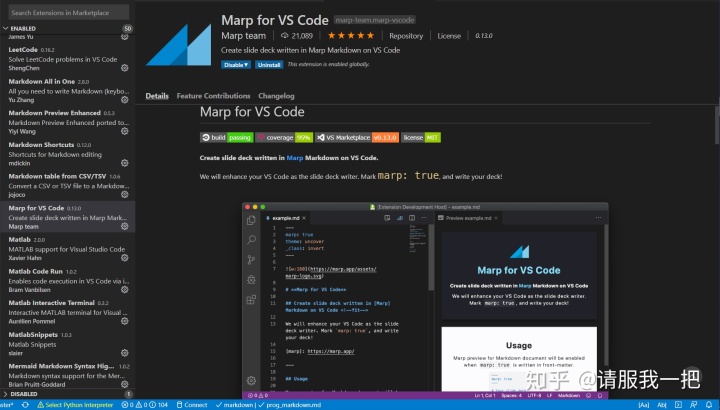The height and width of the screenshot is (410, 720).
Task: Open the gear menu for Markdown table from CSV/TSV
Action: [124, 195]
